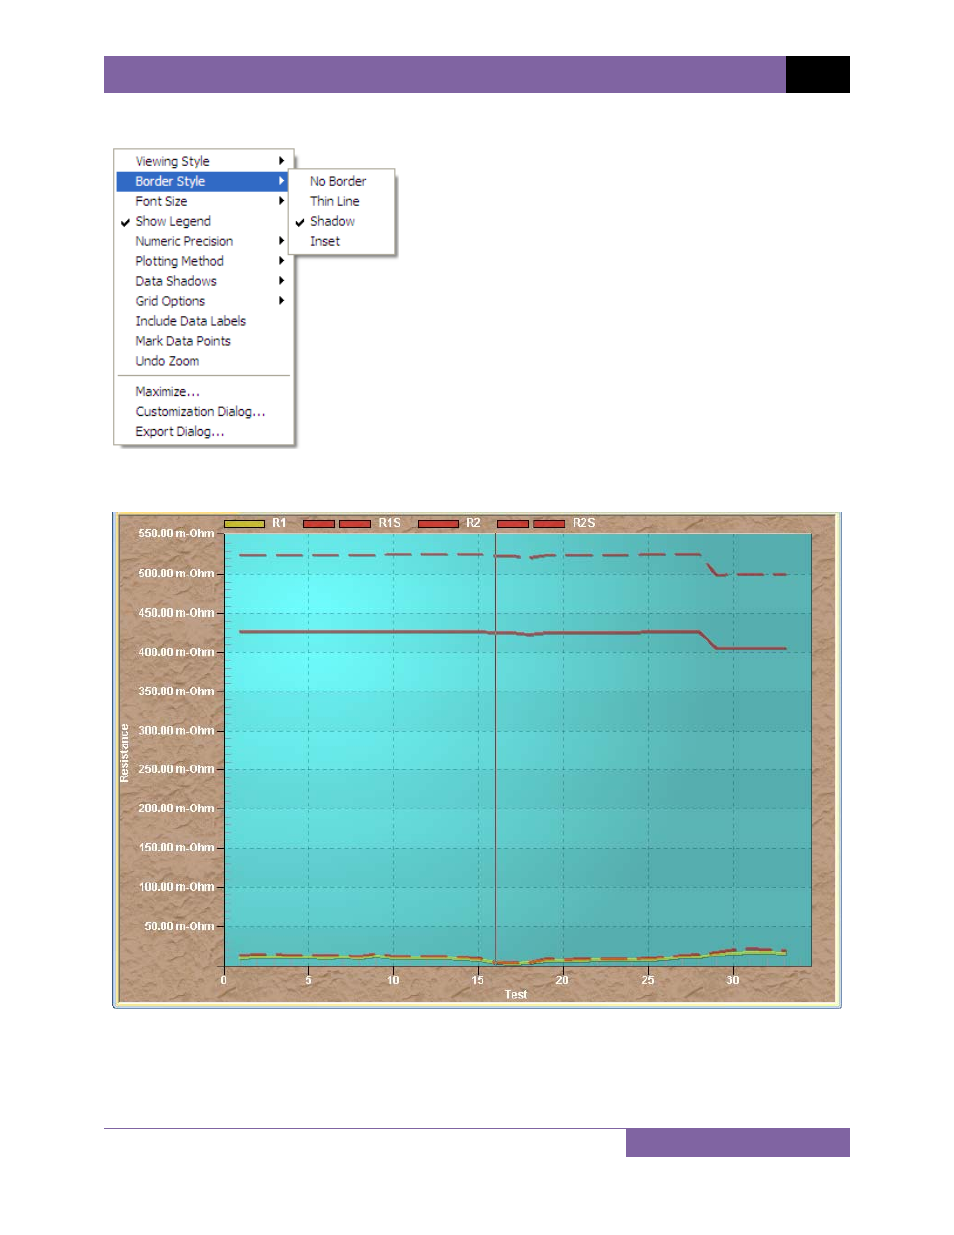Select the Border Style menu entry
This screenshot has width=954, height=1235.
203,181
